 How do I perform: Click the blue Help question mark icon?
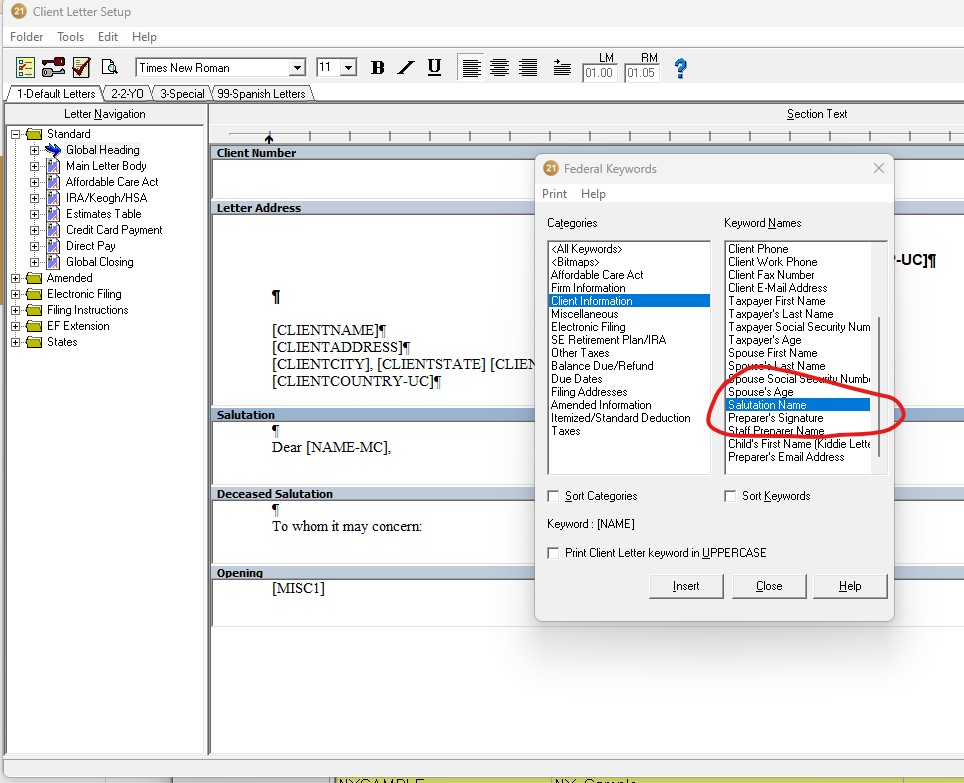pos(678,69)
